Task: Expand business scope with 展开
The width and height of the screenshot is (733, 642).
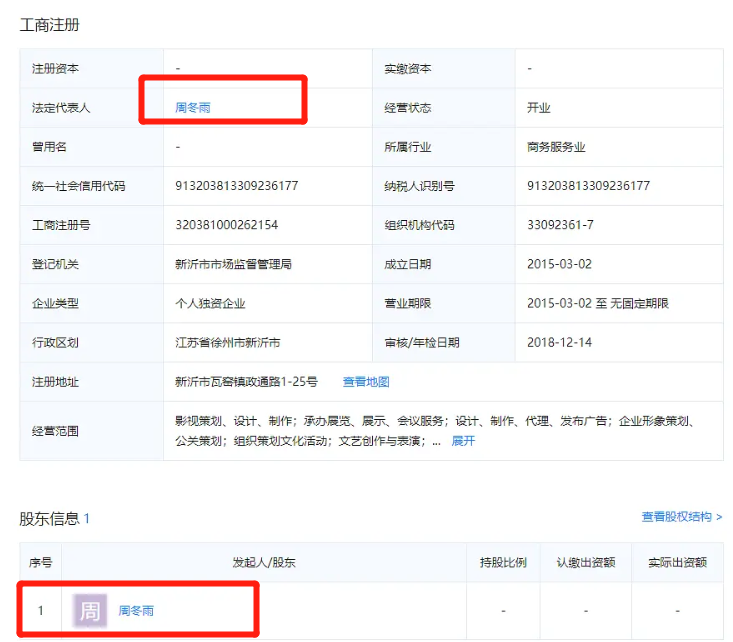Action: [x=463, y=440]
